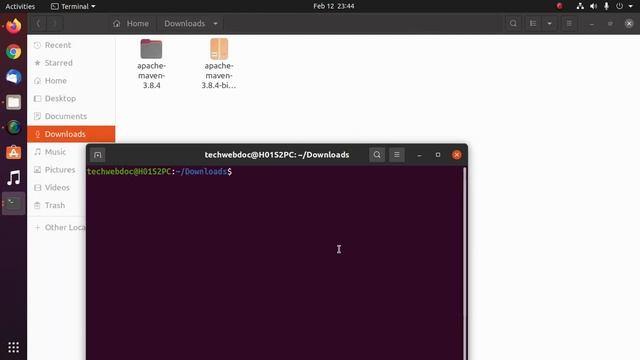Select Downloads in Files sidebar
640x360 pixels.
coord(71,134)
